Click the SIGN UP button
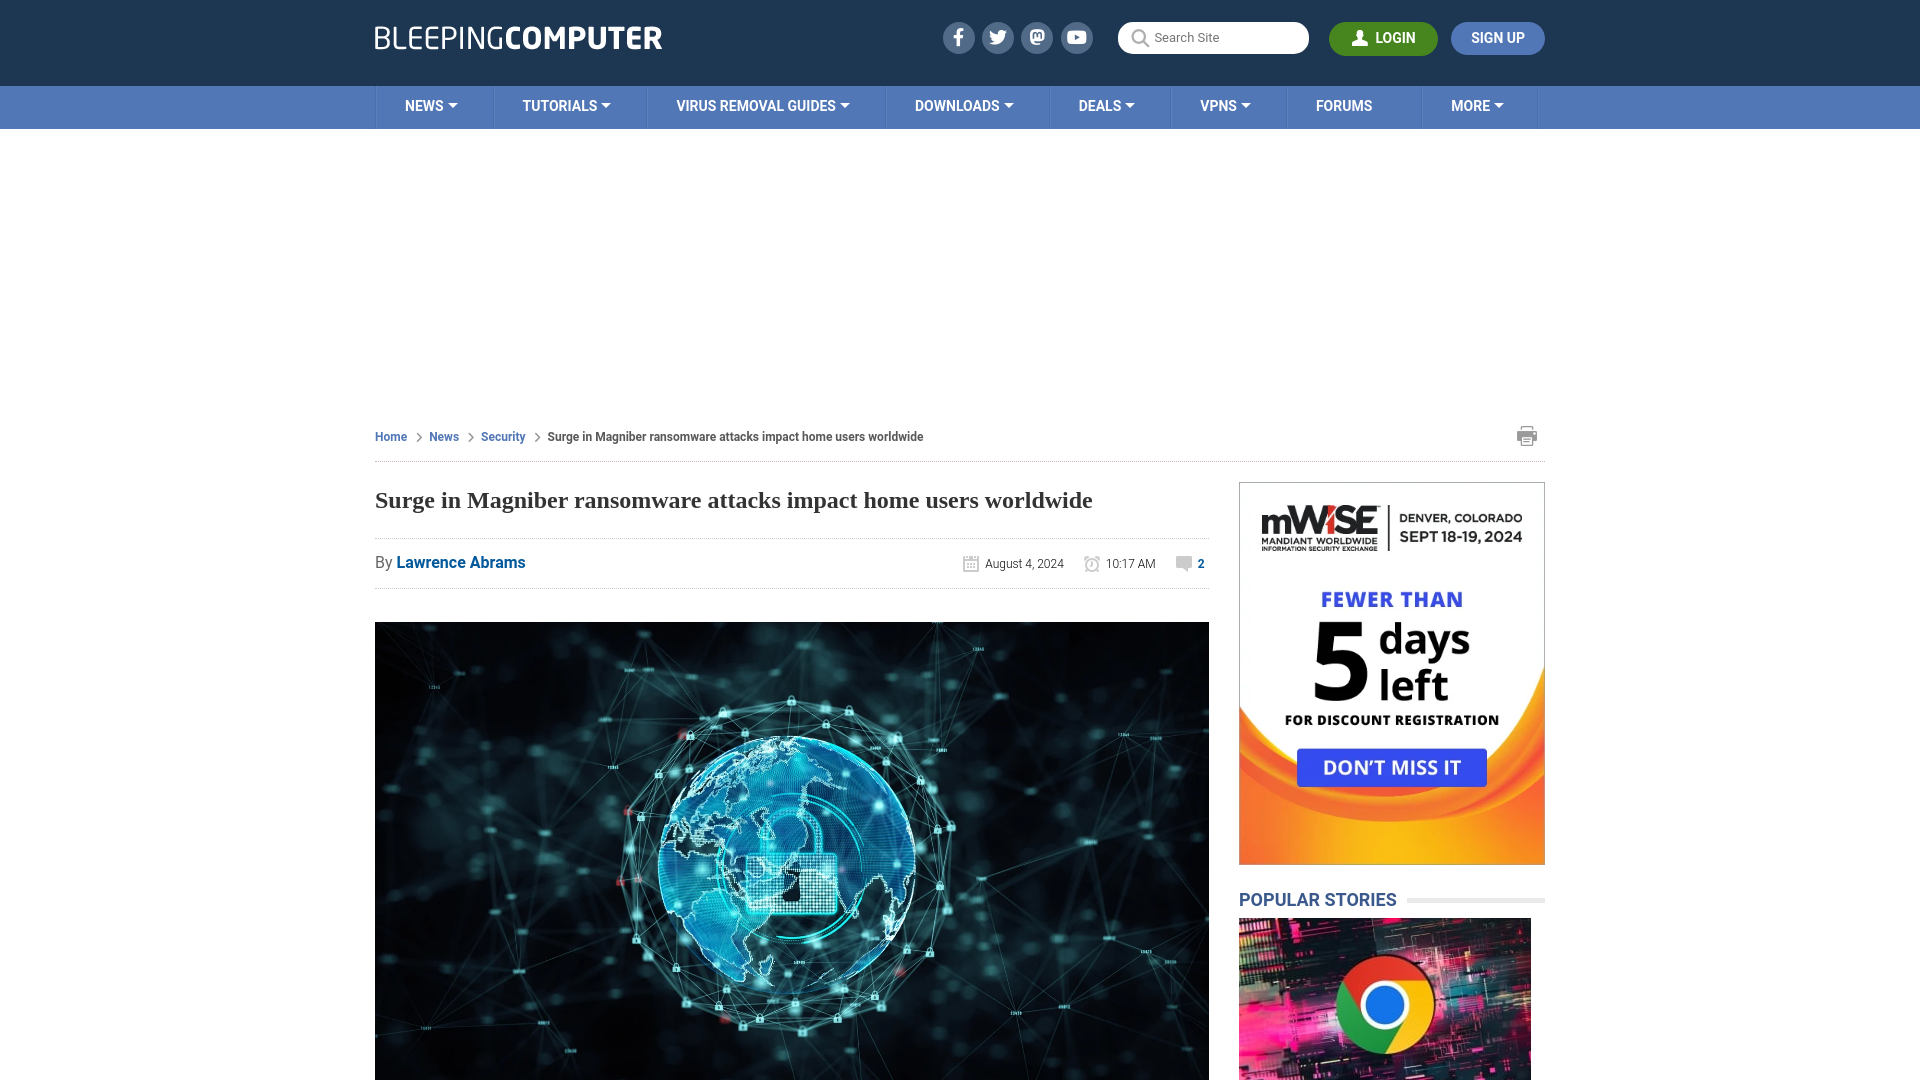The image size is (1920, 1080). point(1498,38)
